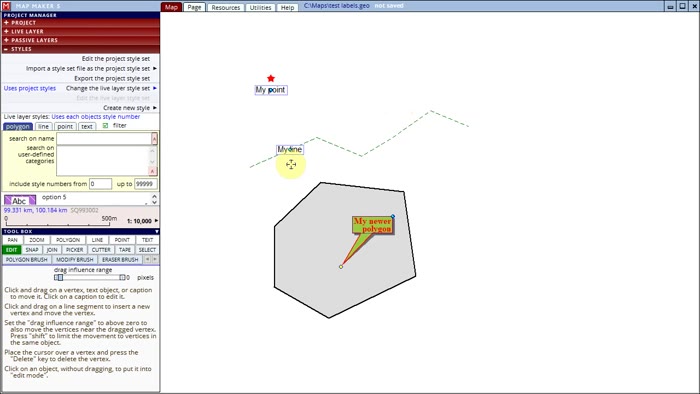Click tool box scroll-right arrow
This screenshot has width=700, height=394.
pos(155,259)
